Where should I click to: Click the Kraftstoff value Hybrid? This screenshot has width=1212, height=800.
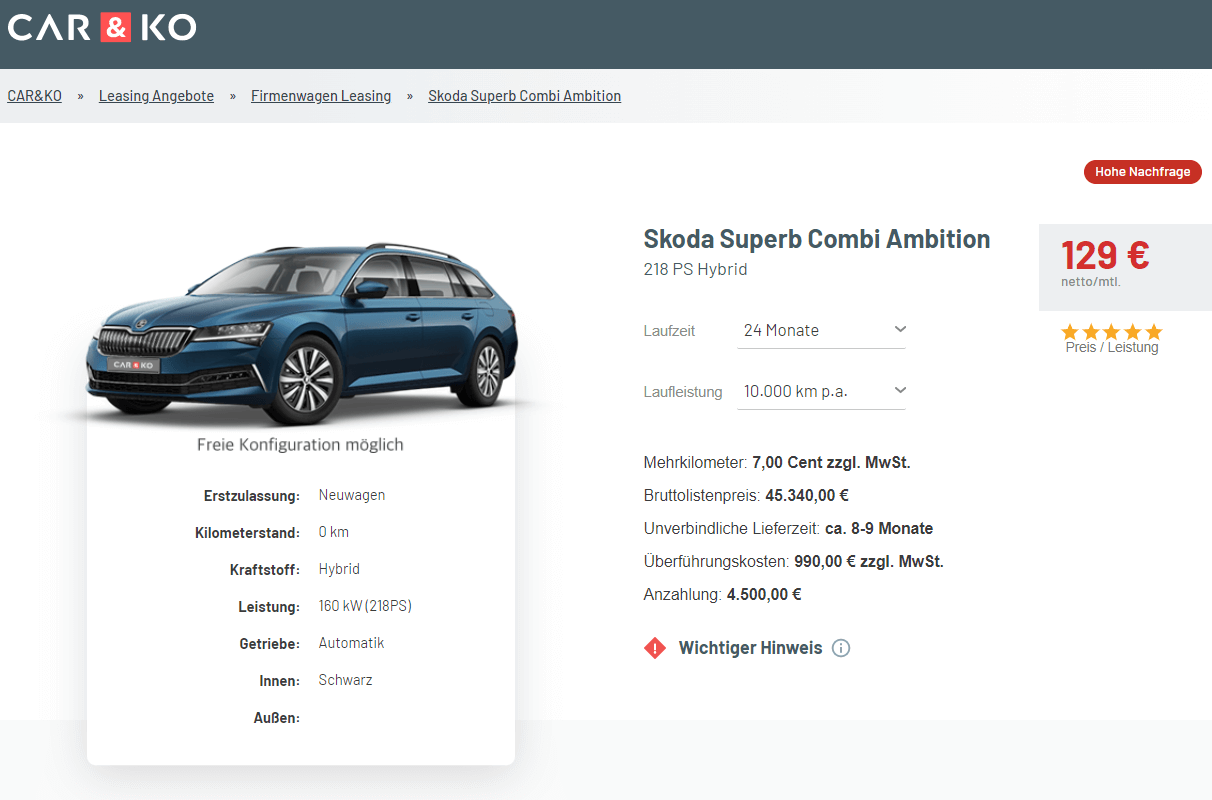coord(339,569)
